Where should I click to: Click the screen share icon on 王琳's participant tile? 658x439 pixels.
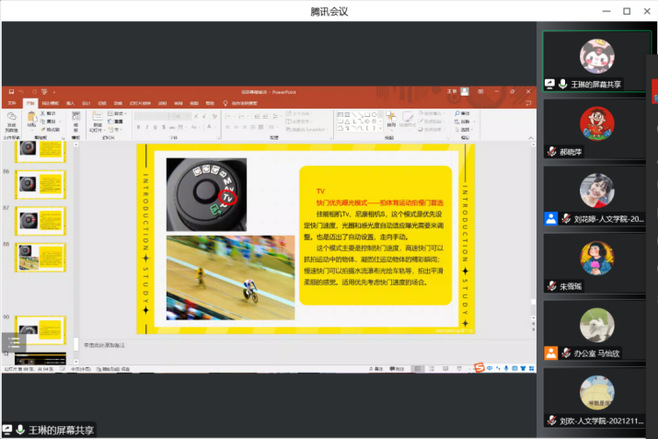[x=550, y=84]
